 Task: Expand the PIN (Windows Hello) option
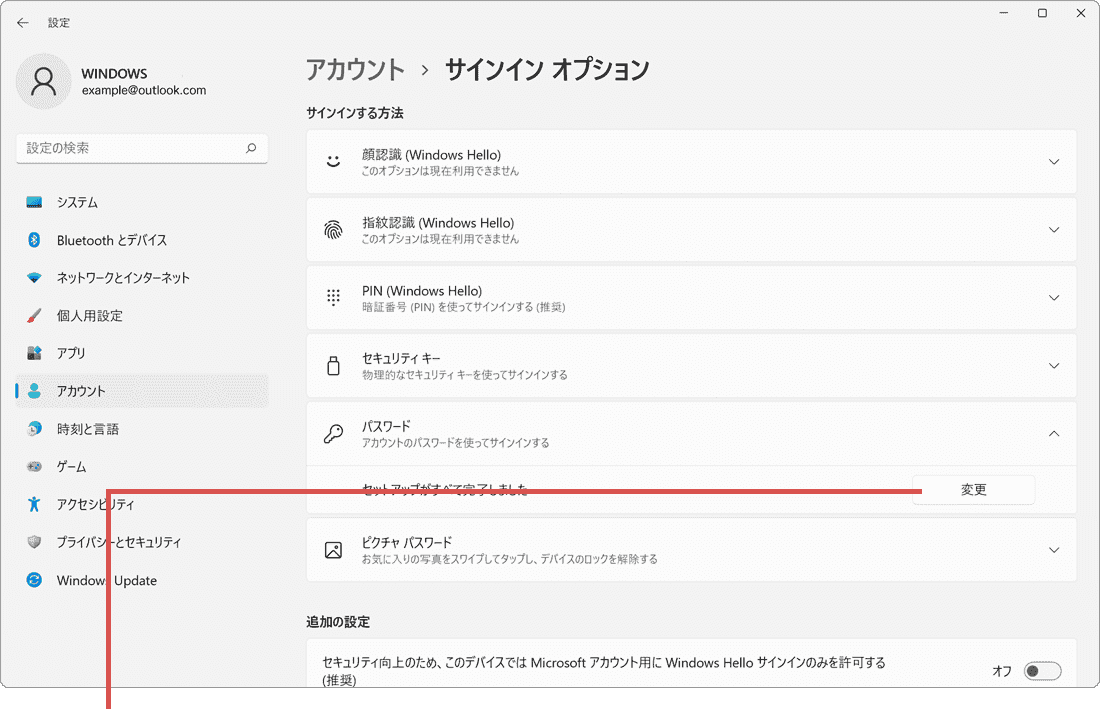tap(1053, 297)
